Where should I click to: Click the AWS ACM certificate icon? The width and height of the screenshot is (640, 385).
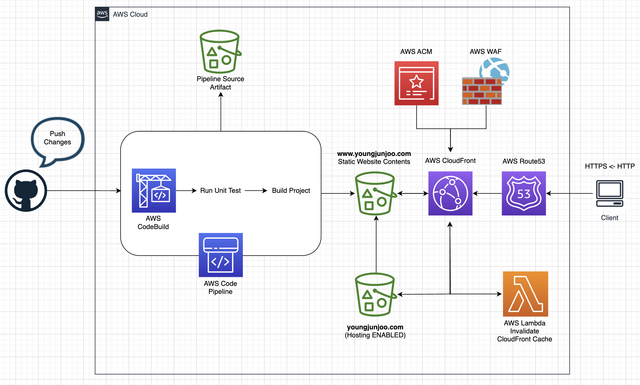click(x=416, y=83)
